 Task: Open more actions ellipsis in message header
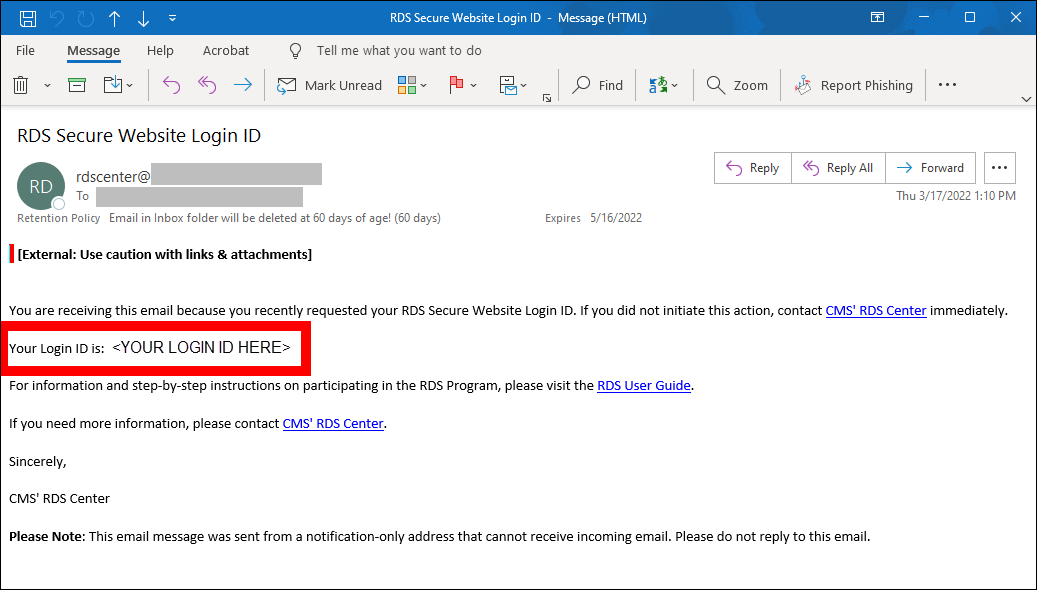pos(1000,168)
